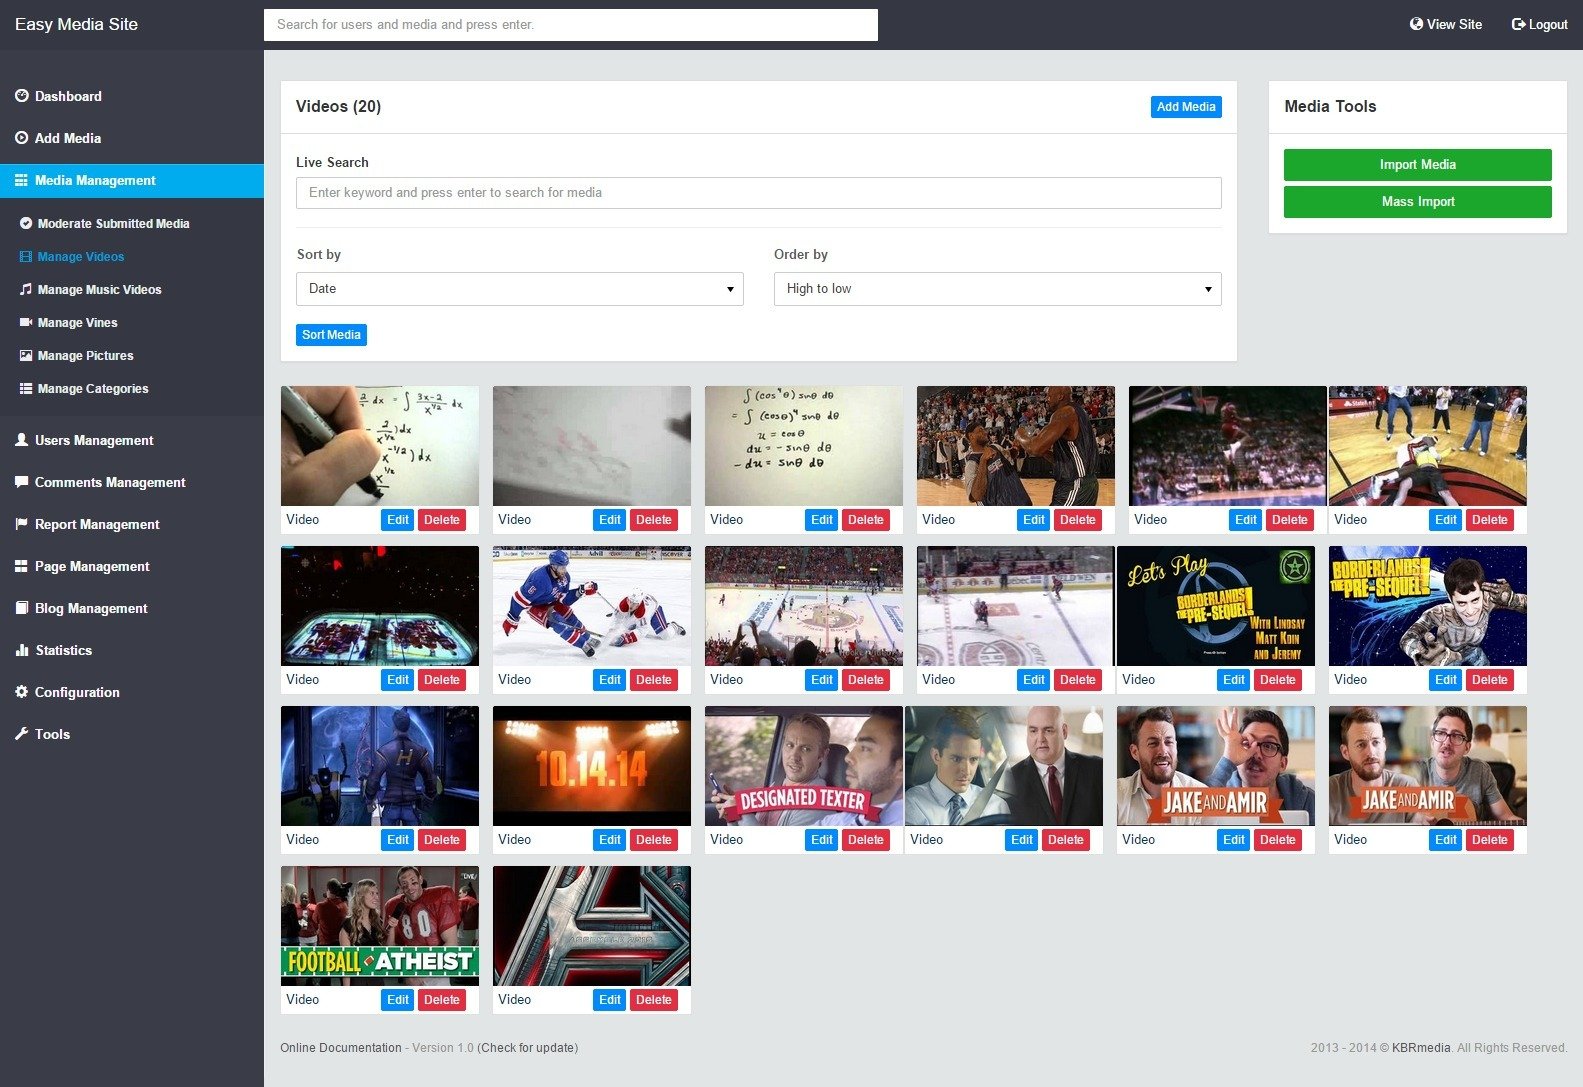Click the Moderate Submitted Media checkmark icon

click(26, 223)
